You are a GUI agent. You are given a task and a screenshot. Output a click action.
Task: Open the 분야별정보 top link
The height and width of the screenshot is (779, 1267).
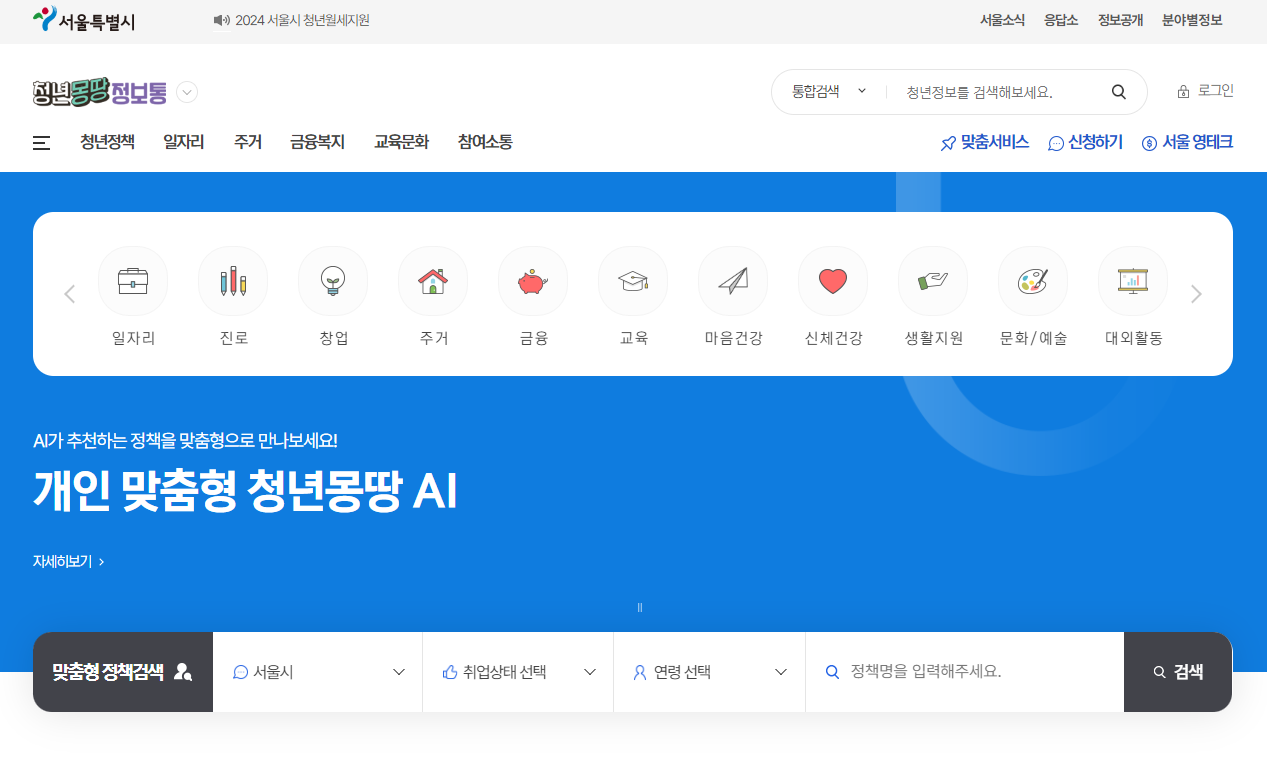(x=1192, y=20)
